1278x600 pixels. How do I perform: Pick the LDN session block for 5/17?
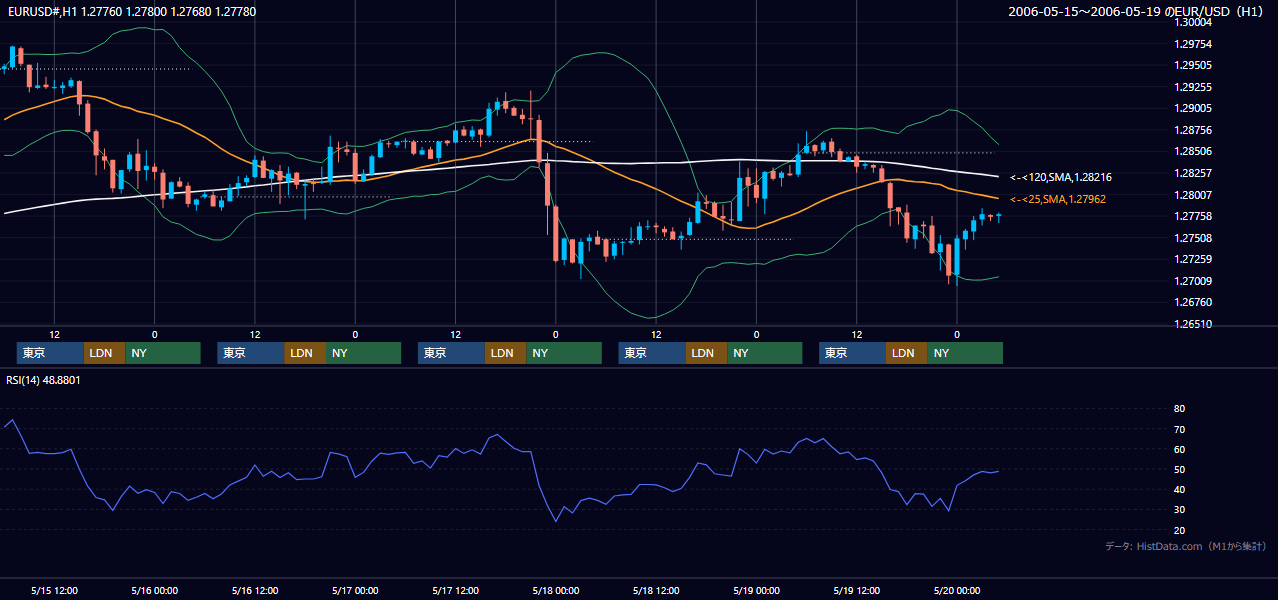tap(505, 353)
